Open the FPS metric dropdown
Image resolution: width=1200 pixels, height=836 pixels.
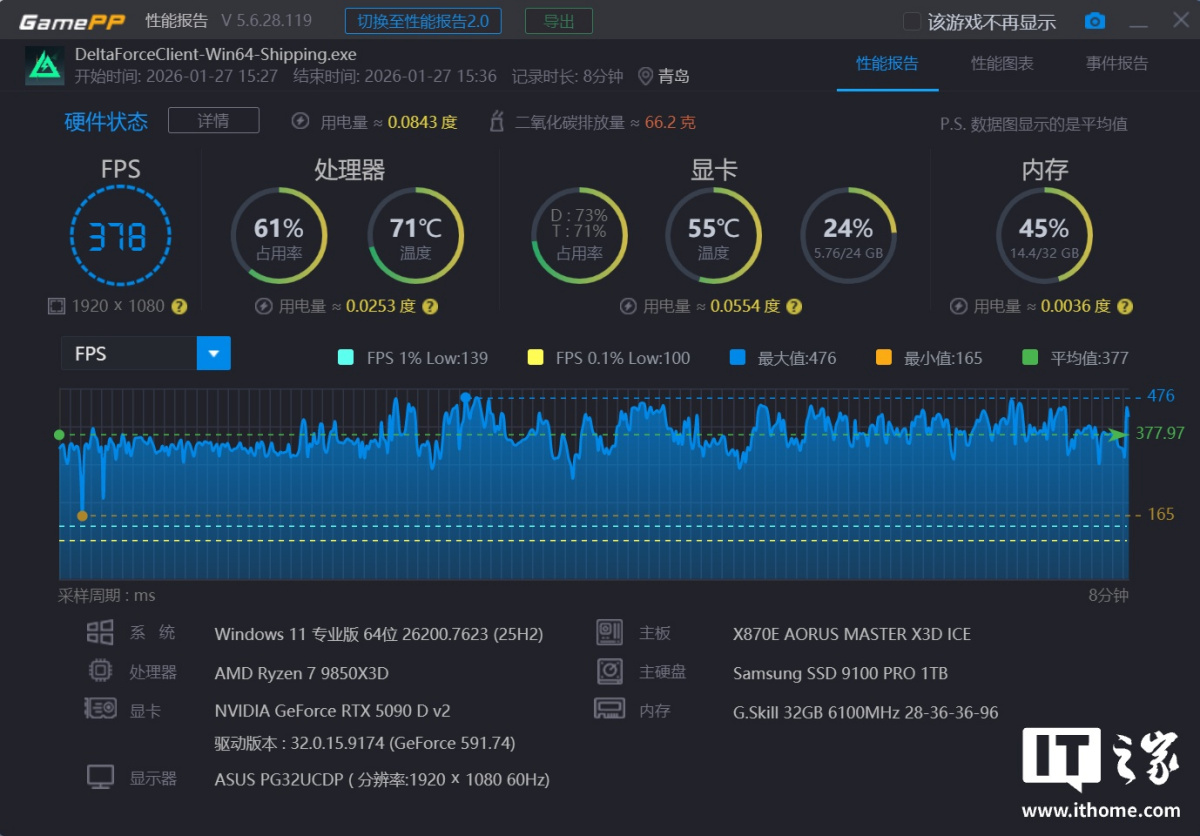[214, 352]
